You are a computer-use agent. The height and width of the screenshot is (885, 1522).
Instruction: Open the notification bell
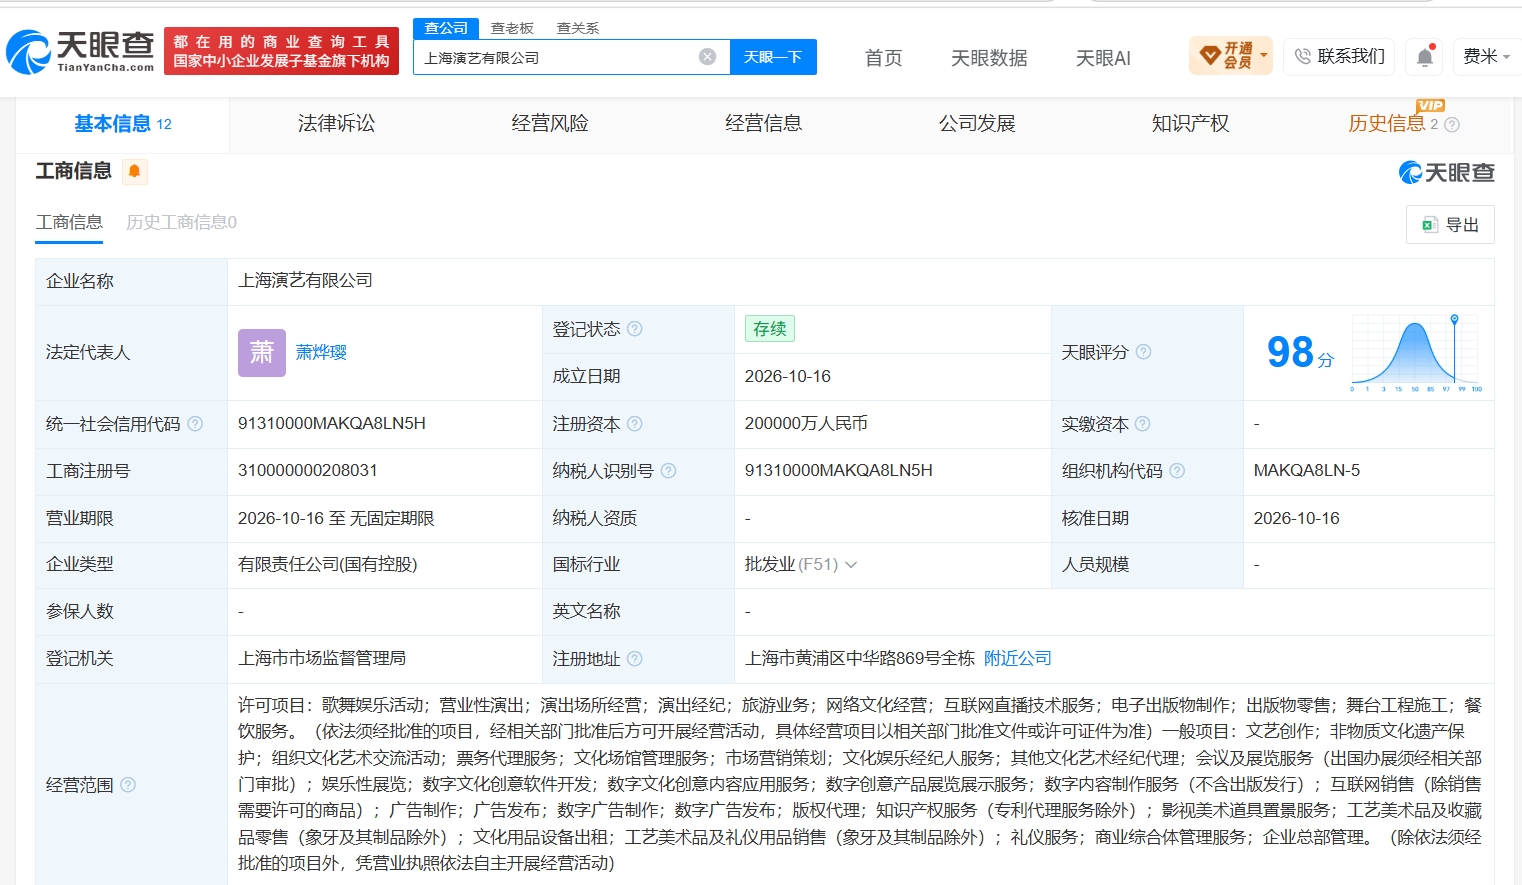[1425, 57]
